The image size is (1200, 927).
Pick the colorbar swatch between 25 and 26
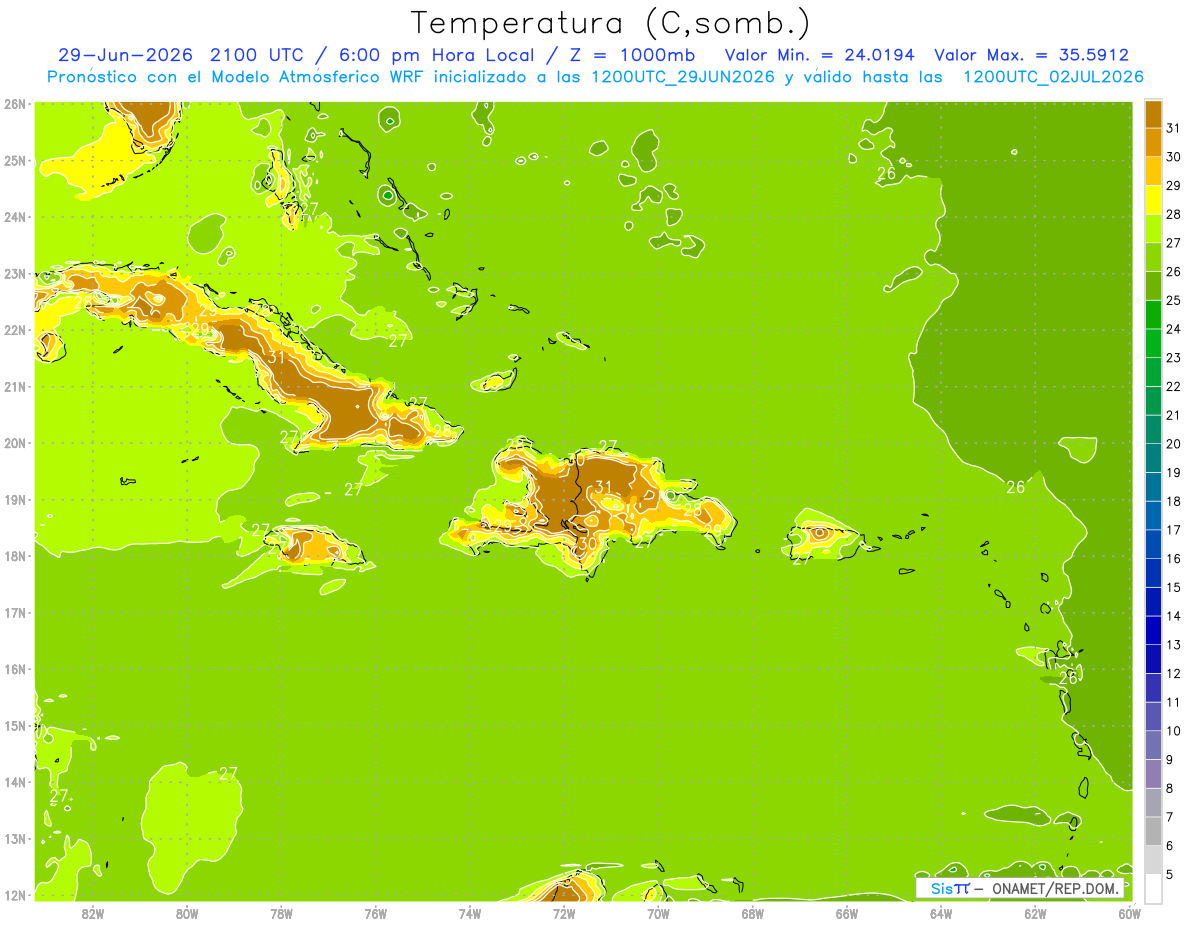click(1153, 286)
